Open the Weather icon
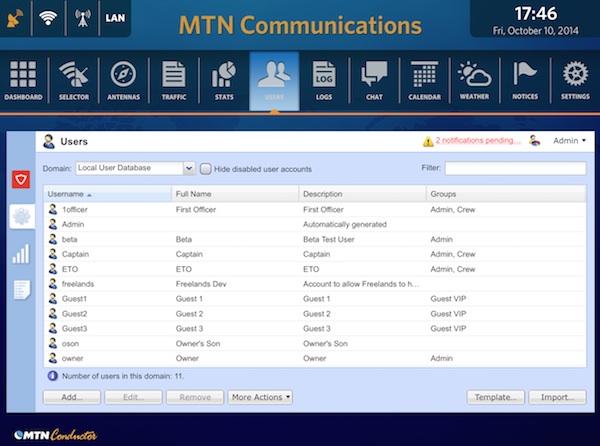This screenshot has height=446, width=600. 474,80
